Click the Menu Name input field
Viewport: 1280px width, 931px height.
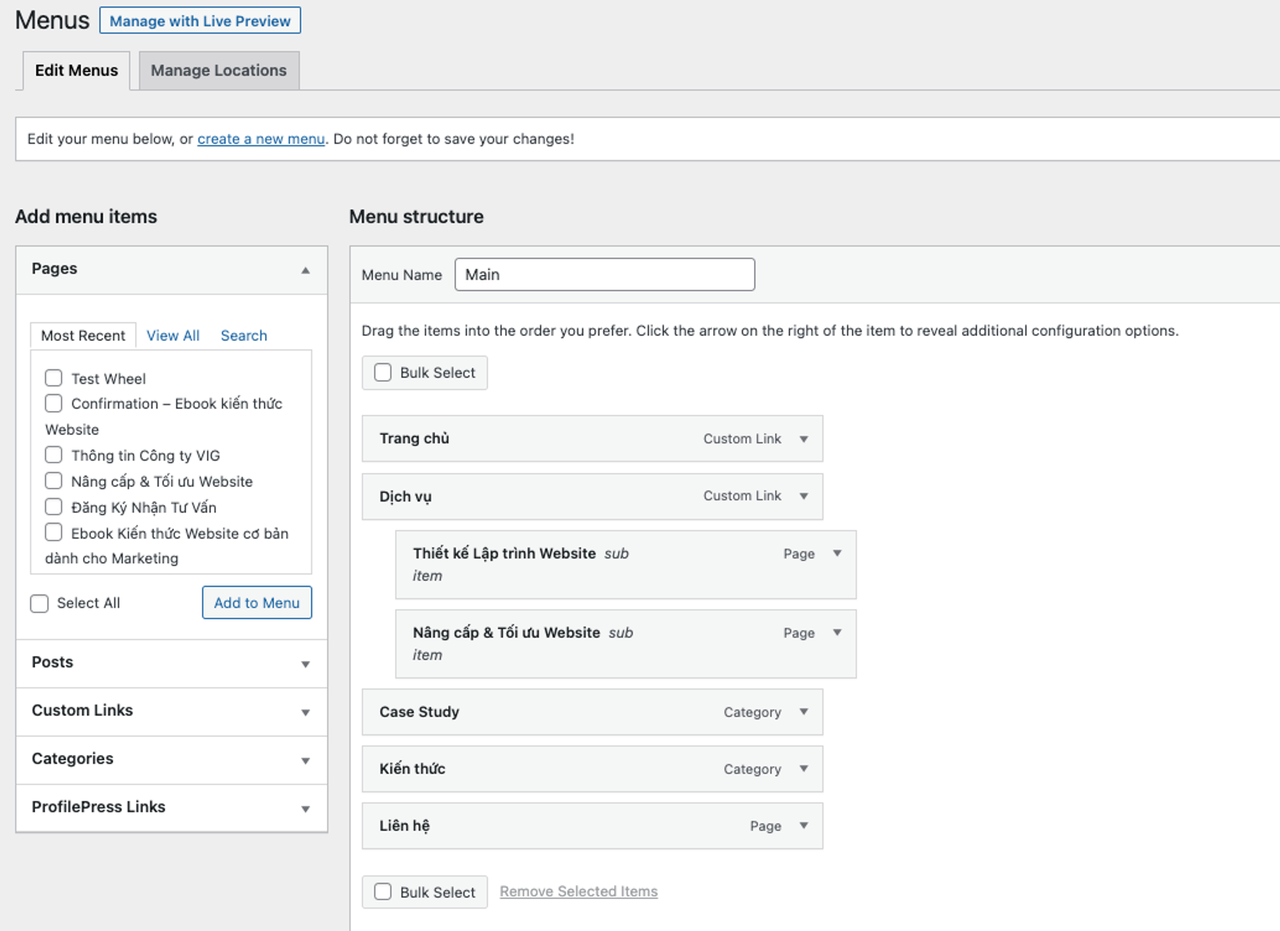pos(604,275)
